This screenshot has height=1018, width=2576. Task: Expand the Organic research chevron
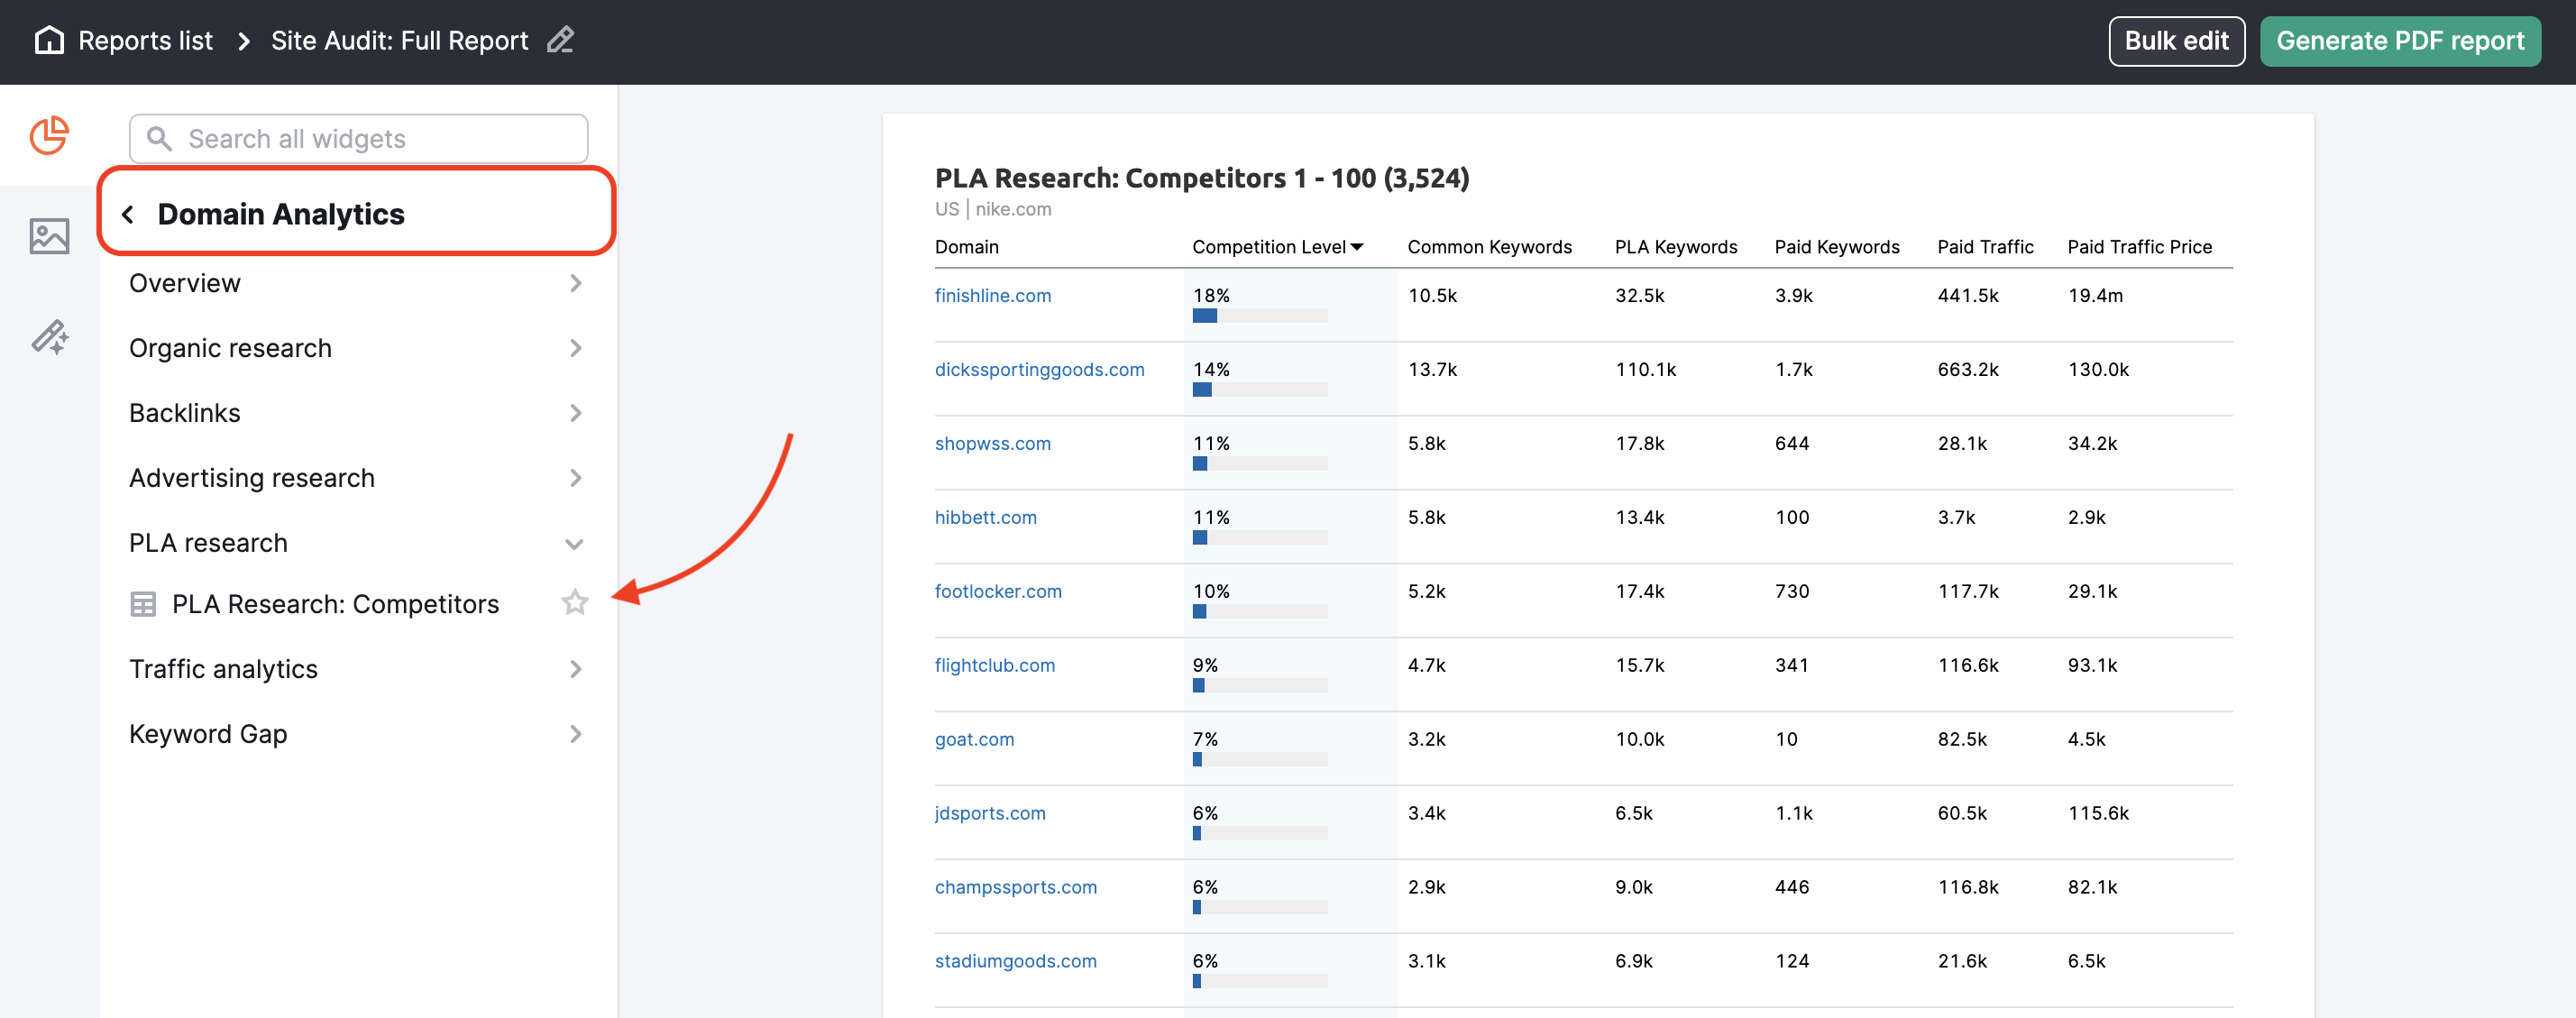pos(576,348)
